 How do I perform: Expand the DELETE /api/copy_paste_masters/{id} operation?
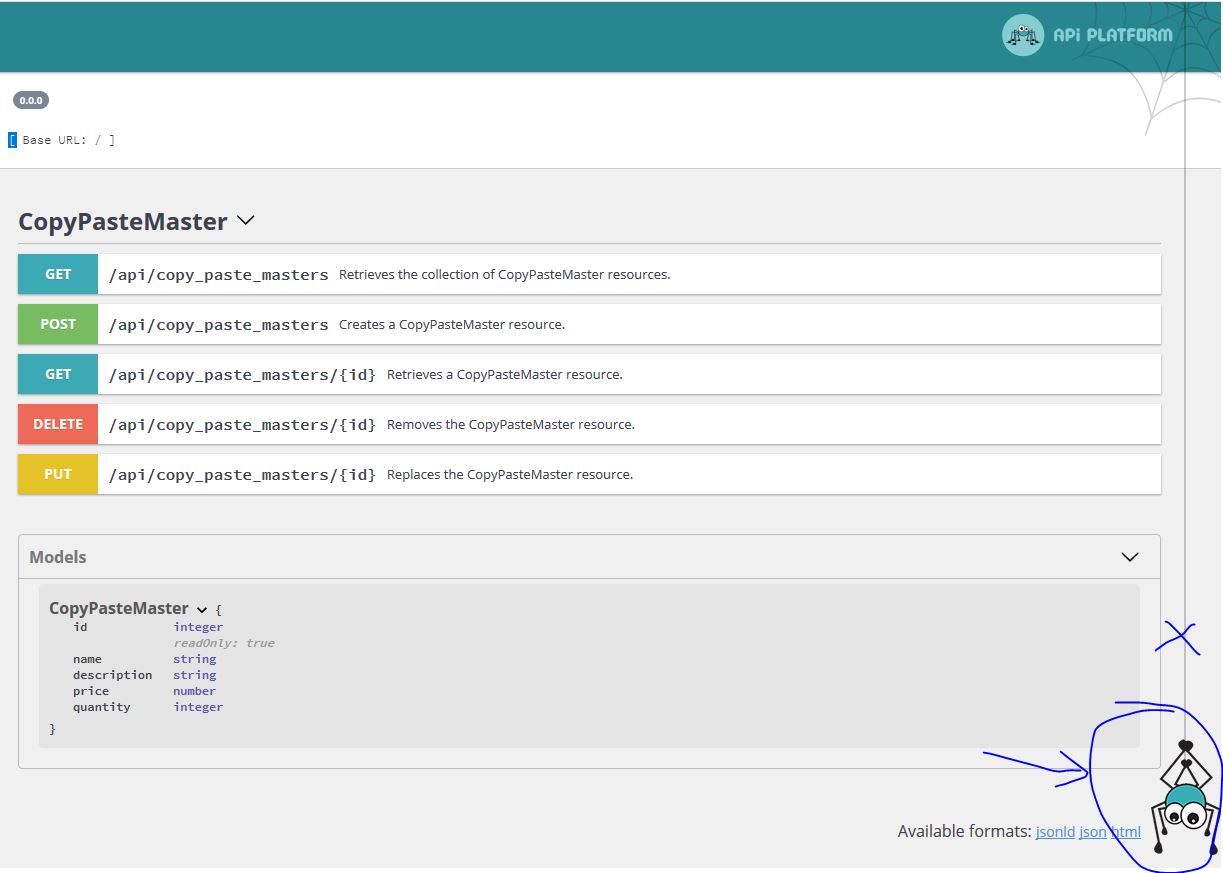[589, 424]
